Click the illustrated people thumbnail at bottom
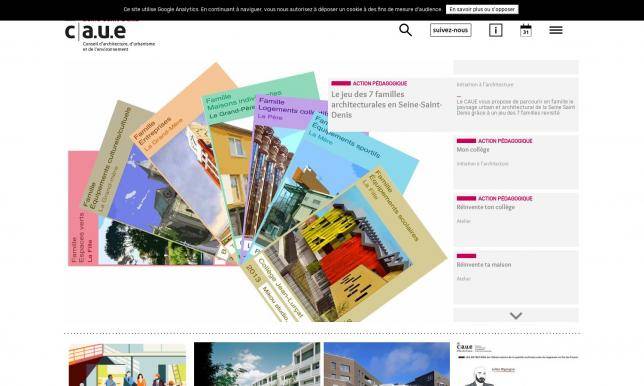Image resolution: width=644 pixels, height=386 pixels. point(127,365)
